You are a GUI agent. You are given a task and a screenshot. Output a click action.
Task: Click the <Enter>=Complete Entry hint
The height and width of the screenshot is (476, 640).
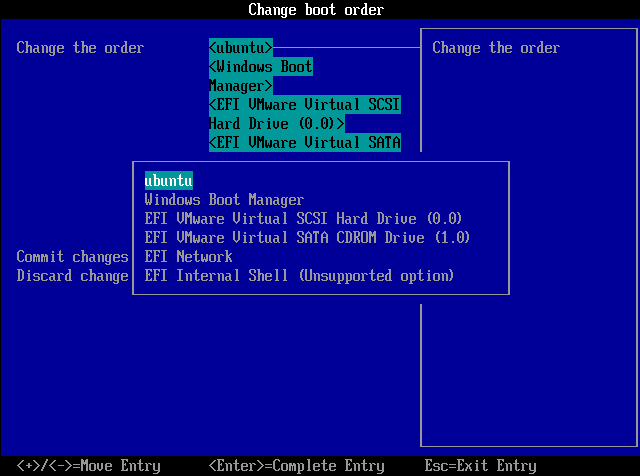tap(297, 465)
